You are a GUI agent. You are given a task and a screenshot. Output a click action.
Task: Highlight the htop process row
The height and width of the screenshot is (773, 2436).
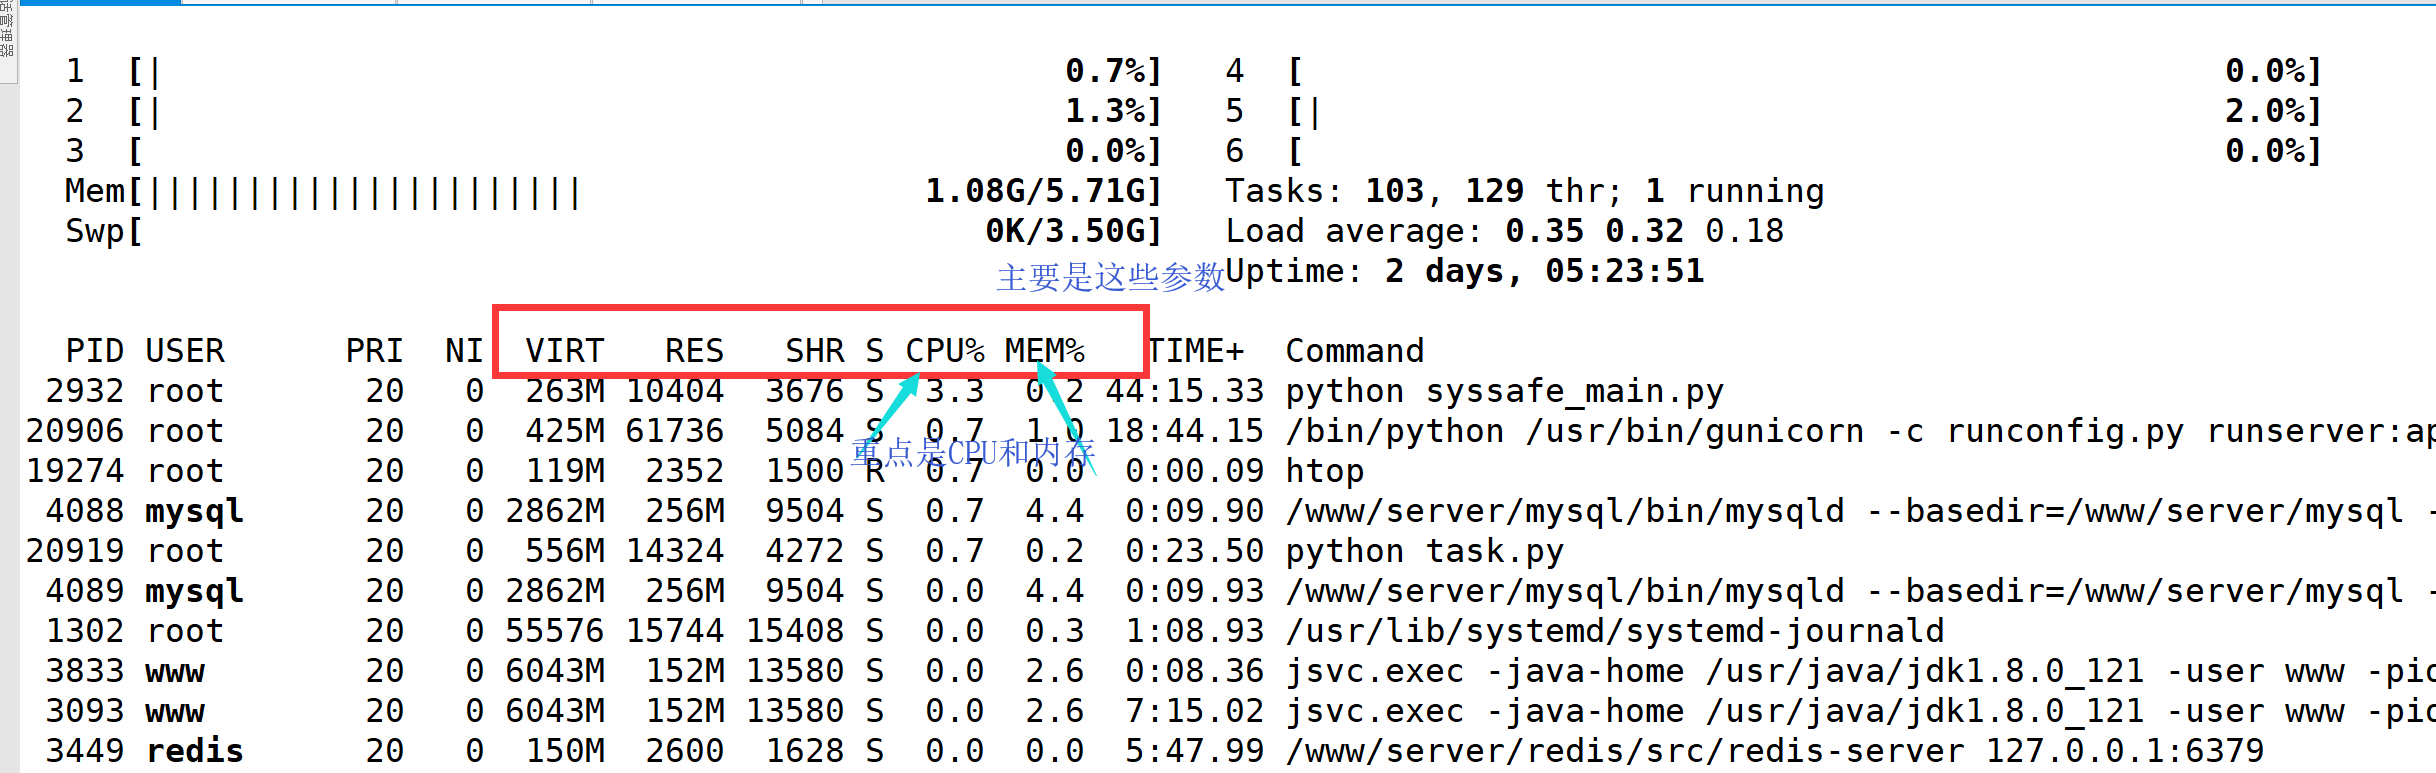(x=1324, y=471)
